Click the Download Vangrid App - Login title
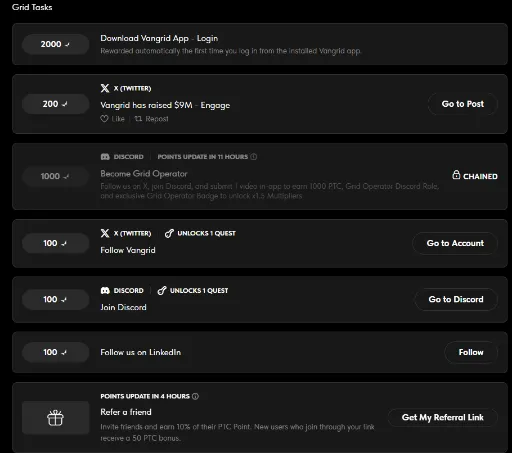 (159, 39)
